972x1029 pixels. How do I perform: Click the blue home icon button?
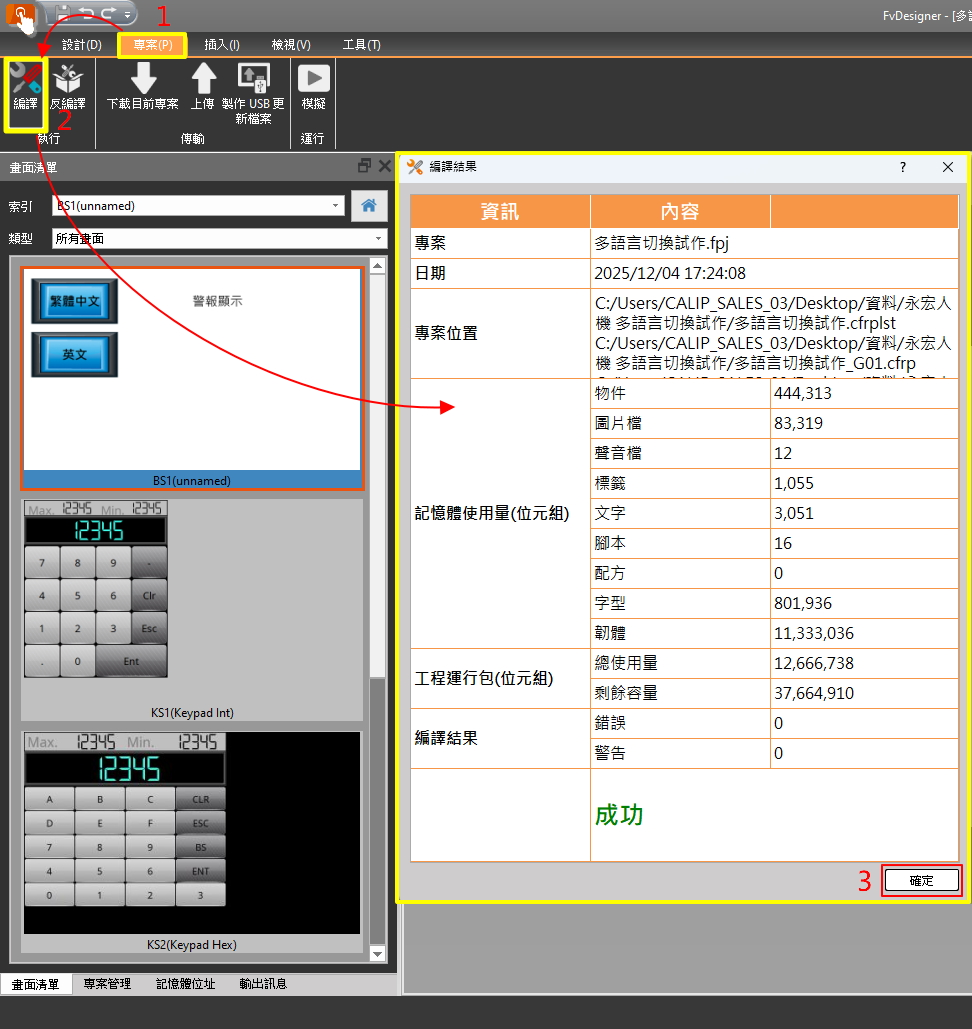coord(369,205)
